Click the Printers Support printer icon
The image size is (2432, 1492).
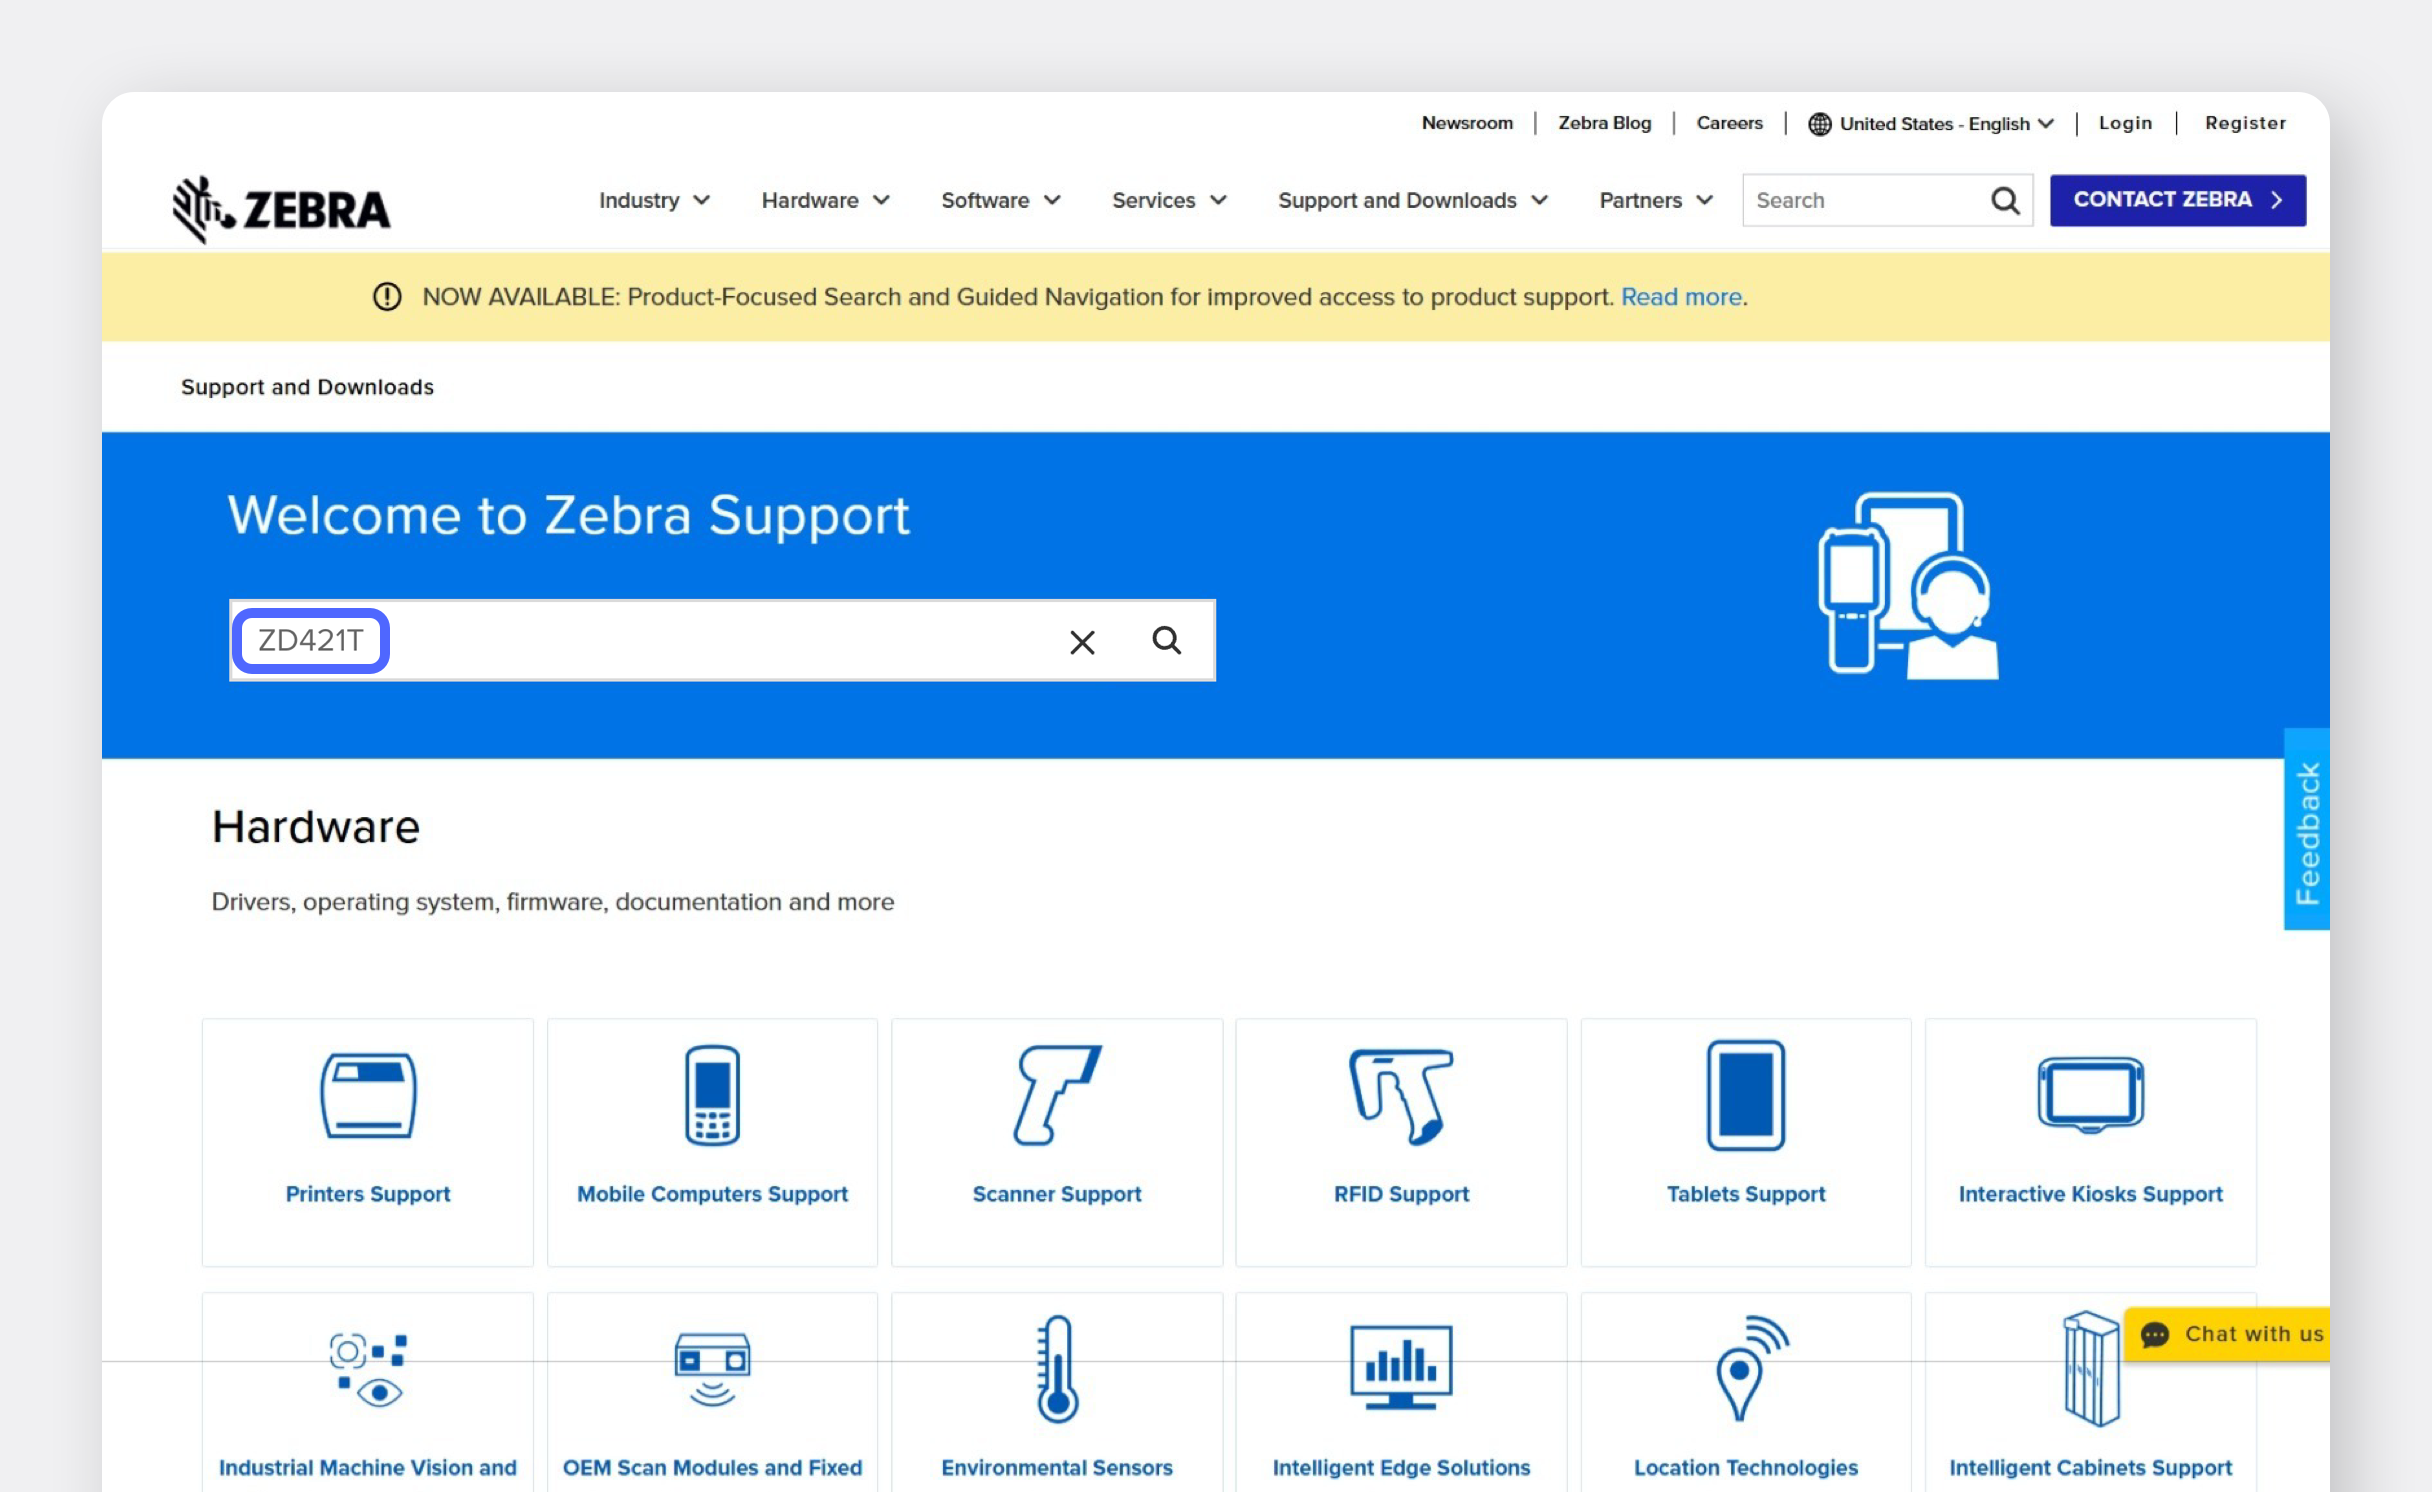pyautogui.click(x=368, y=1095)
